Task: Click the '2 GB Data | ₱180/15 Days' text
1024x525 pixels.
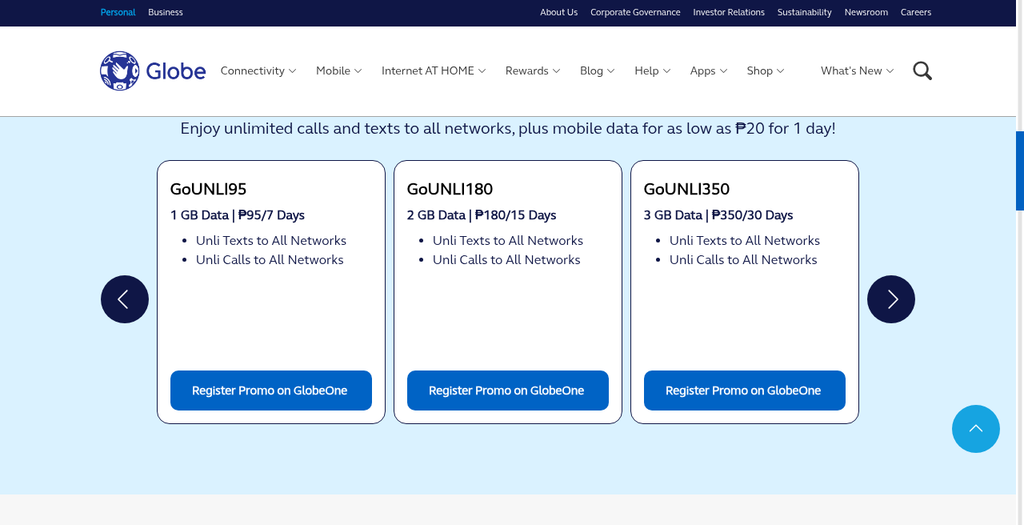Action: (x=482, y=215)
